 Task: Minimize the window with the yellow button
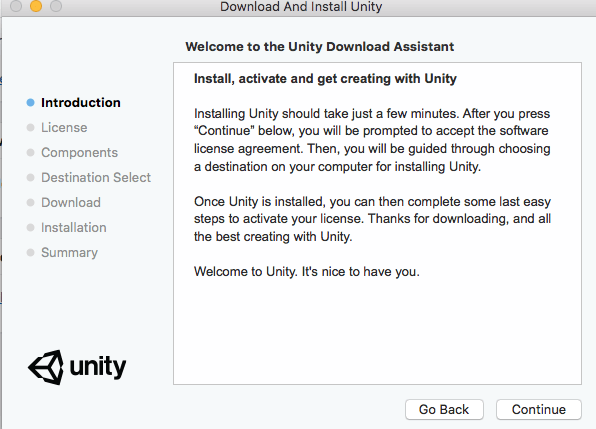tap(36, 6)
